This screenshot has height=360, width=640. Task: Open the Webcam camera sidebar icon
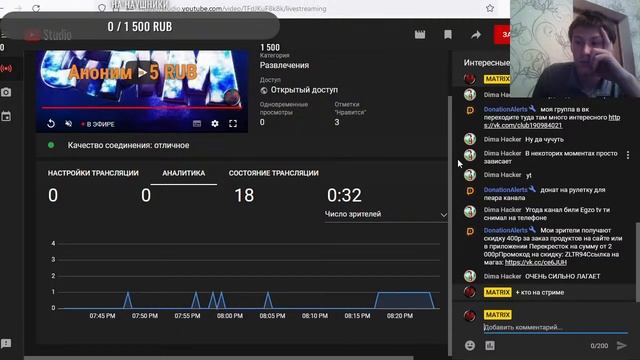tap(6, 92)
